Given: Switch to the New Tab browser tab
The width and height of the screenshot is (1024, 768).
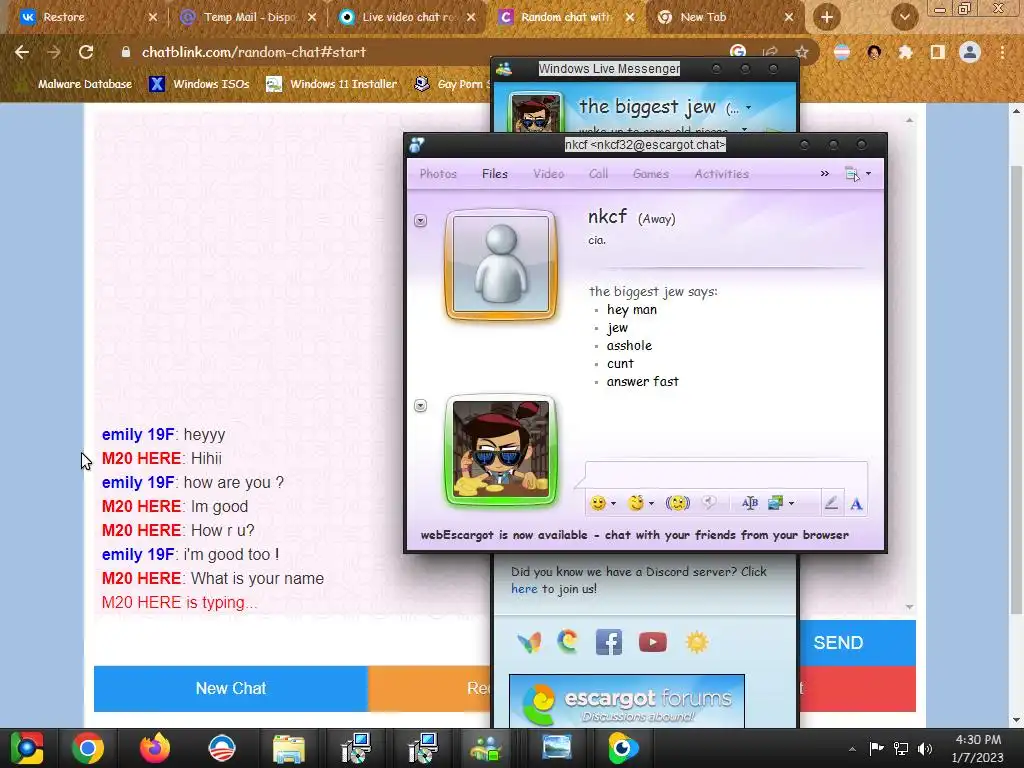Looking at the screenshot, I should tap(726, 17).
